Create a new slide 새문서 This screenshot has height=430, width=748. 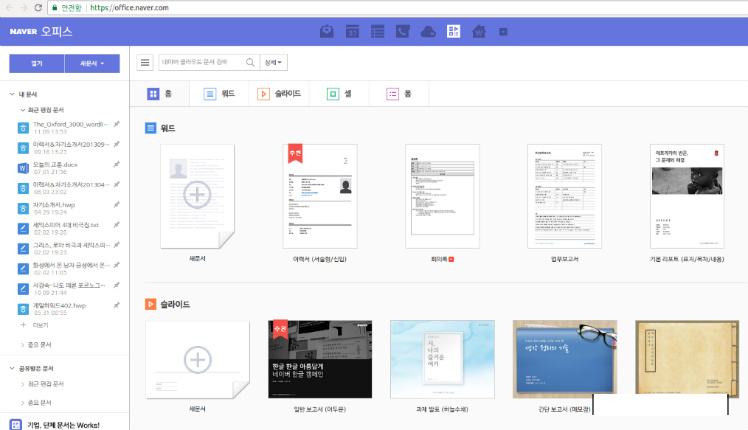pyautogui.click(x=197, y=359)
